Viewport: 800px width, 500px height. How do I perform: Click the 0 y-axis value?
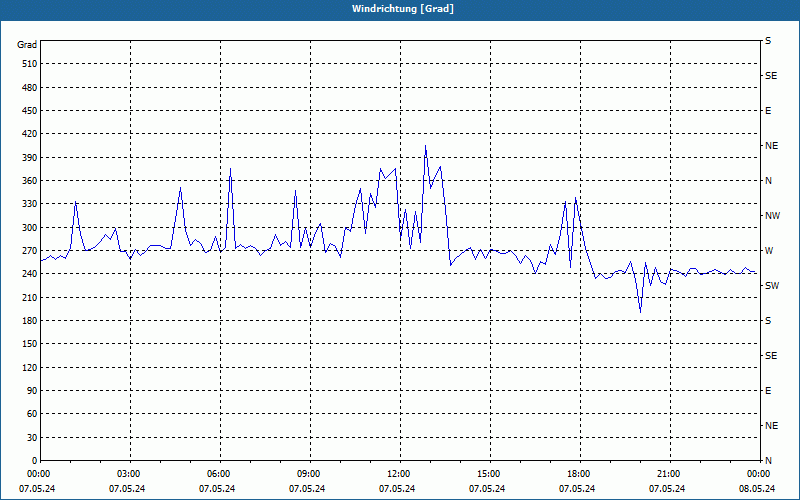point(34,461)
